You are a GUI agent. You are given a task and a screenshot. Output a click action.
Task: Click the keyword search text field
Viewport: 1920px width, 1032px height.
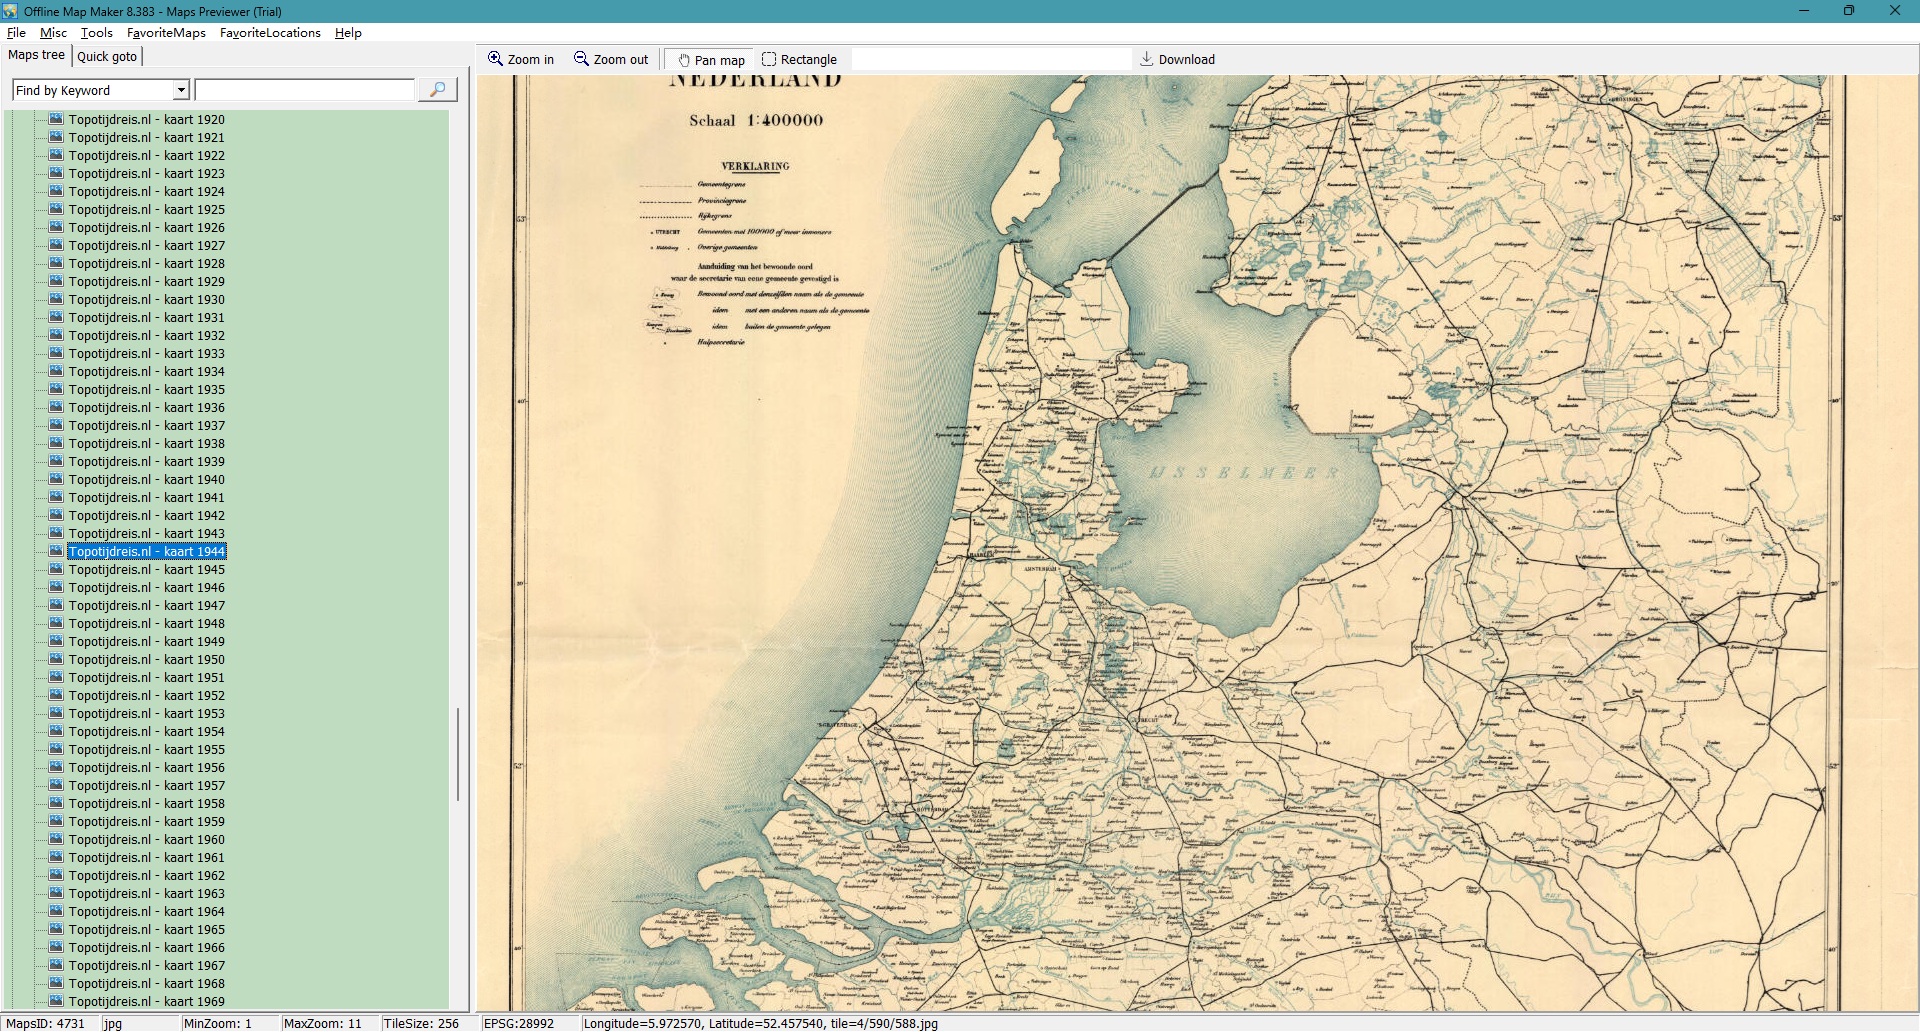pos(304,90)
